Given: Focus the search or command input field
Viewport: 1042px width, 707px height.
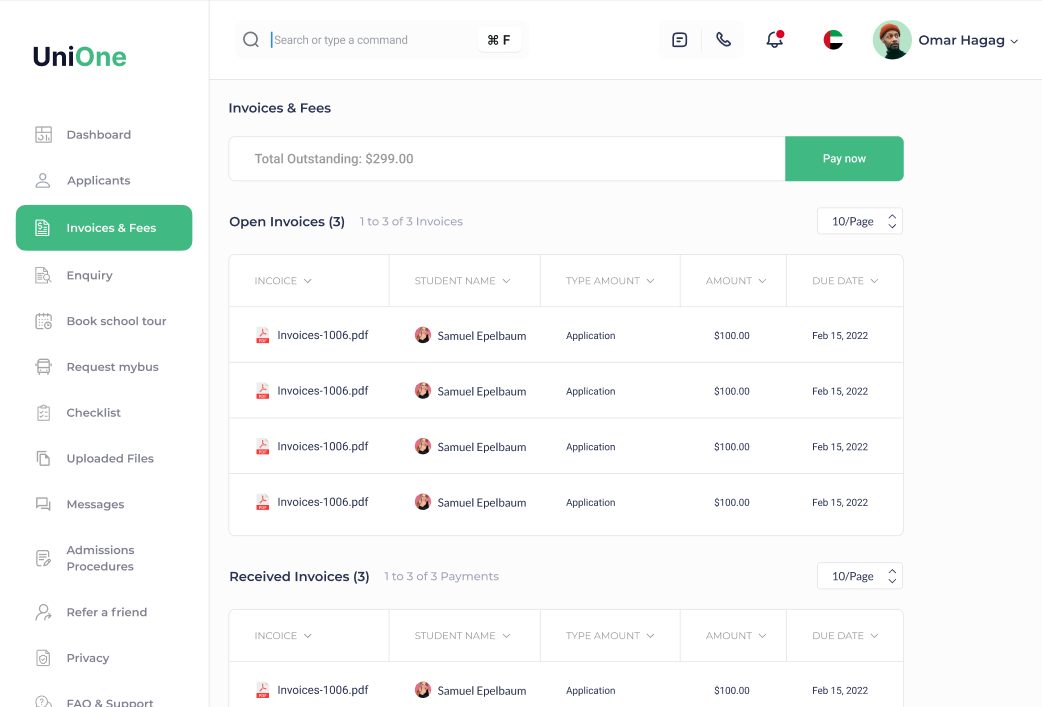Looking at the screenshot, I should pyautogui.click(x=370, y=40).
